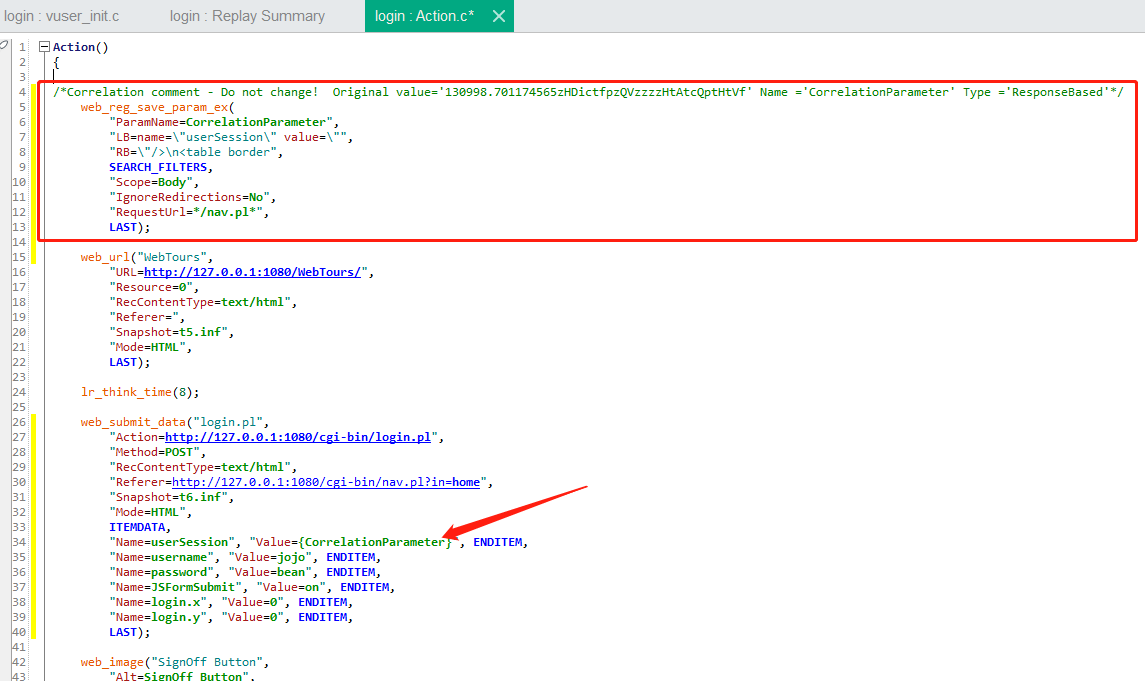The image size is (1145, 683).
Task: Click the Snapshot=t5.inf argument
Action: (171, 332)
